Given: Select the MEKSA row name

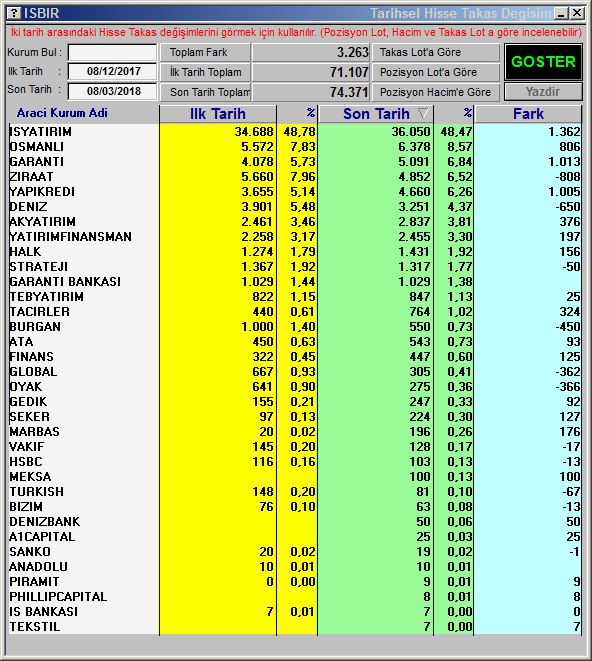Looking at the screenshot, I should (30, 477).
